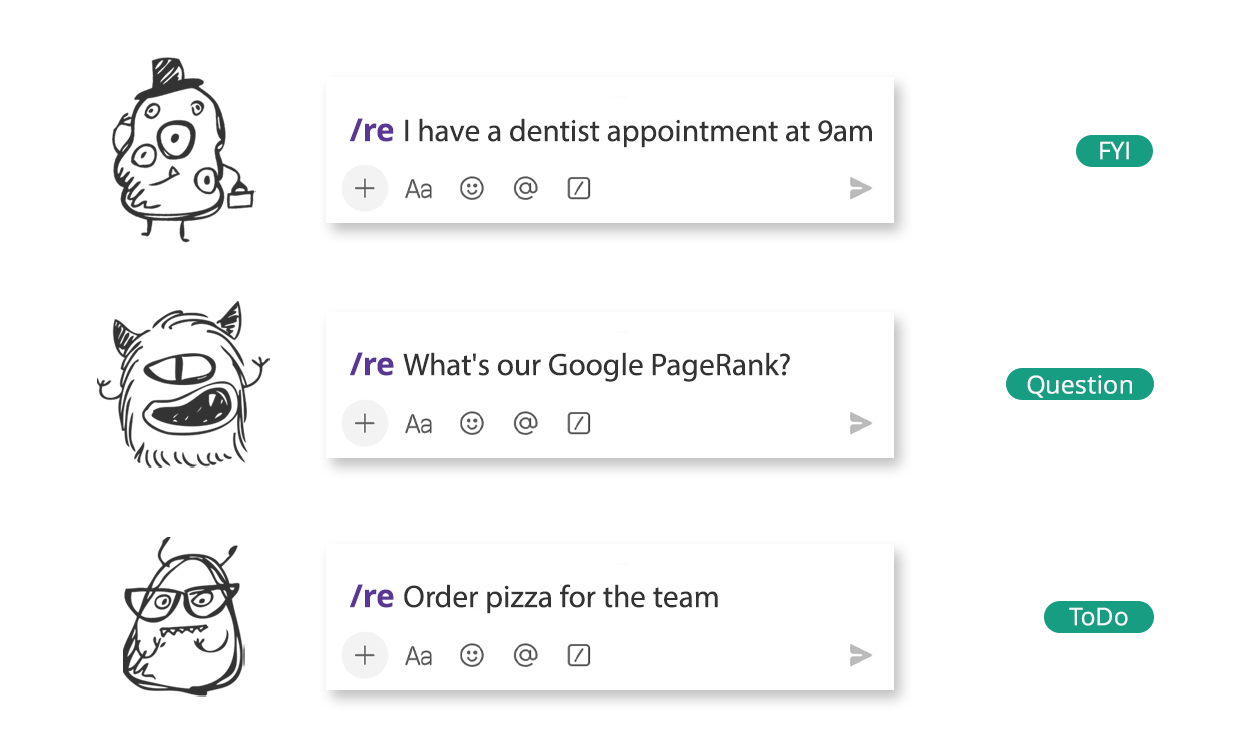Screen dimensions: 1250x754
Task: Open slash commands in the PageRank message box
Action: [579, 423]
